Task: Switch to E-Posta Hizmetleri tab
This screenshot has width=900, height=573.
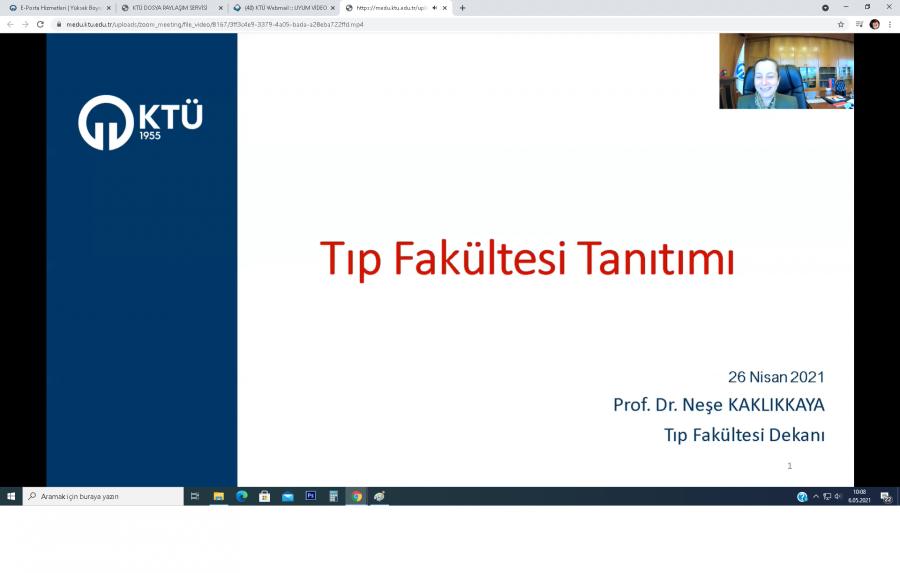Action: point(58,8)
